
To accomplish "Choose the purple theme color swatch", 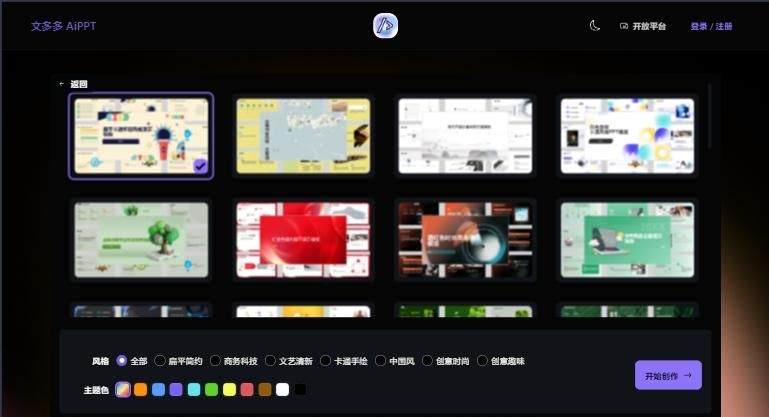I will tap(176, 390).
